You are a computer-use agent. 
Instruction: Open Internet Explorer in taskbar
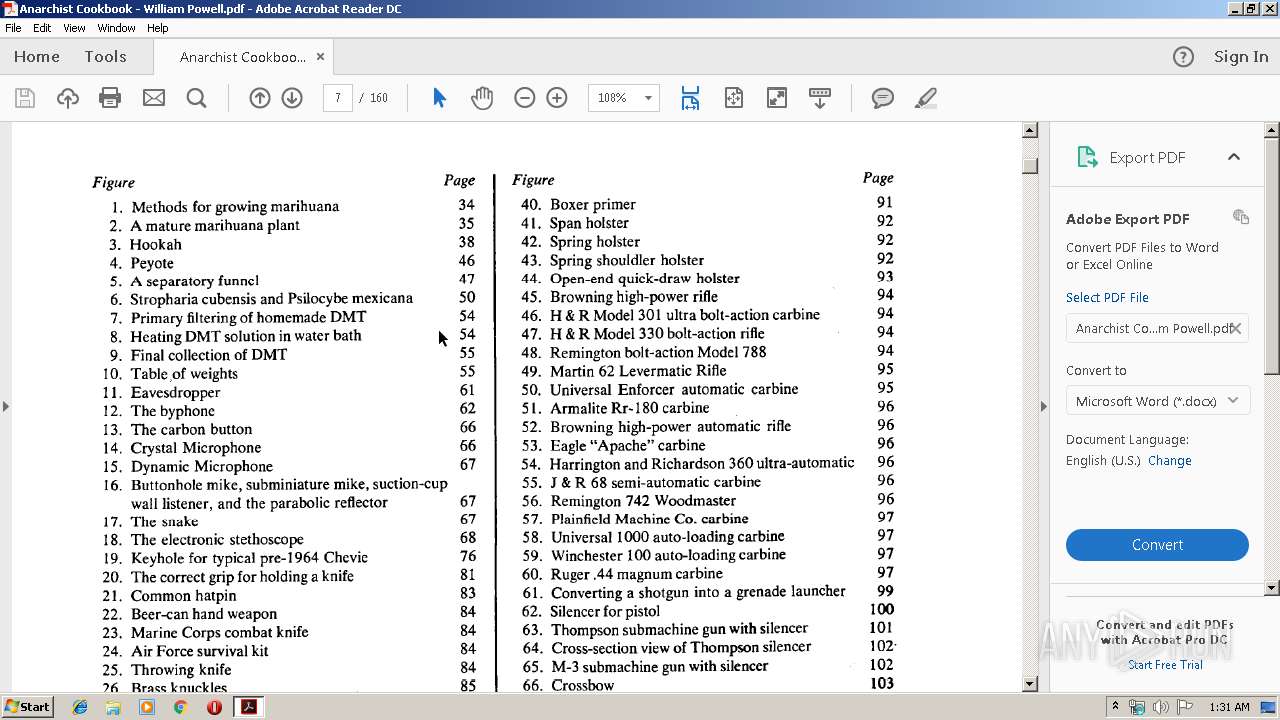coord(80,707)
